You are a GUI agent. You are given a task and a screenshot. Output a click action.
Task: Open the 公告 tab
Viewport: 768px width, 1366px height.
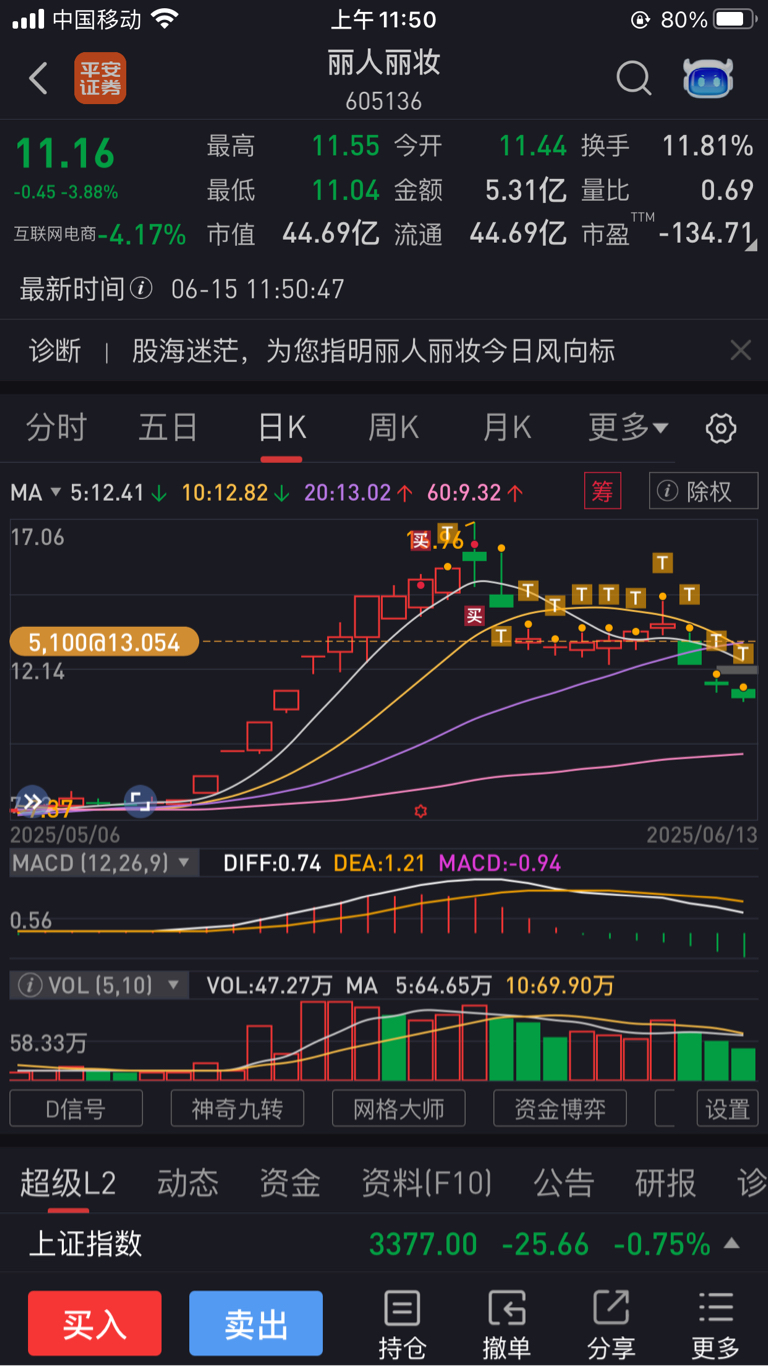[x=564, y=1184]
